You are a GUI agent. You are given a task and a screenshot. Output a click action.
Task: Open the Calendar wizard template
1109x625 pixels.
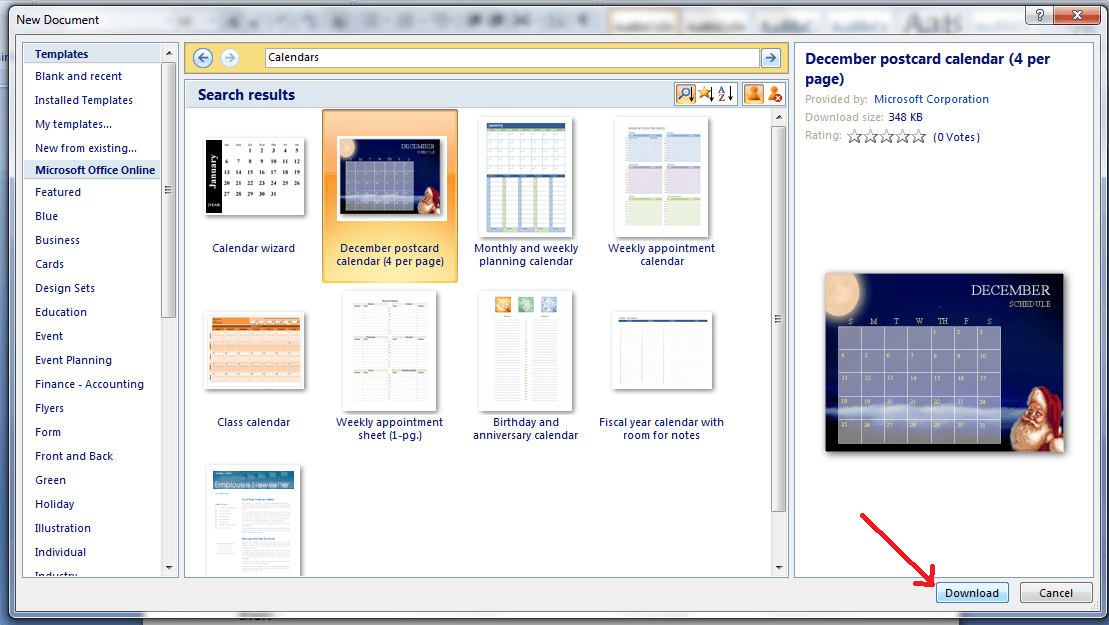[253, 178]
